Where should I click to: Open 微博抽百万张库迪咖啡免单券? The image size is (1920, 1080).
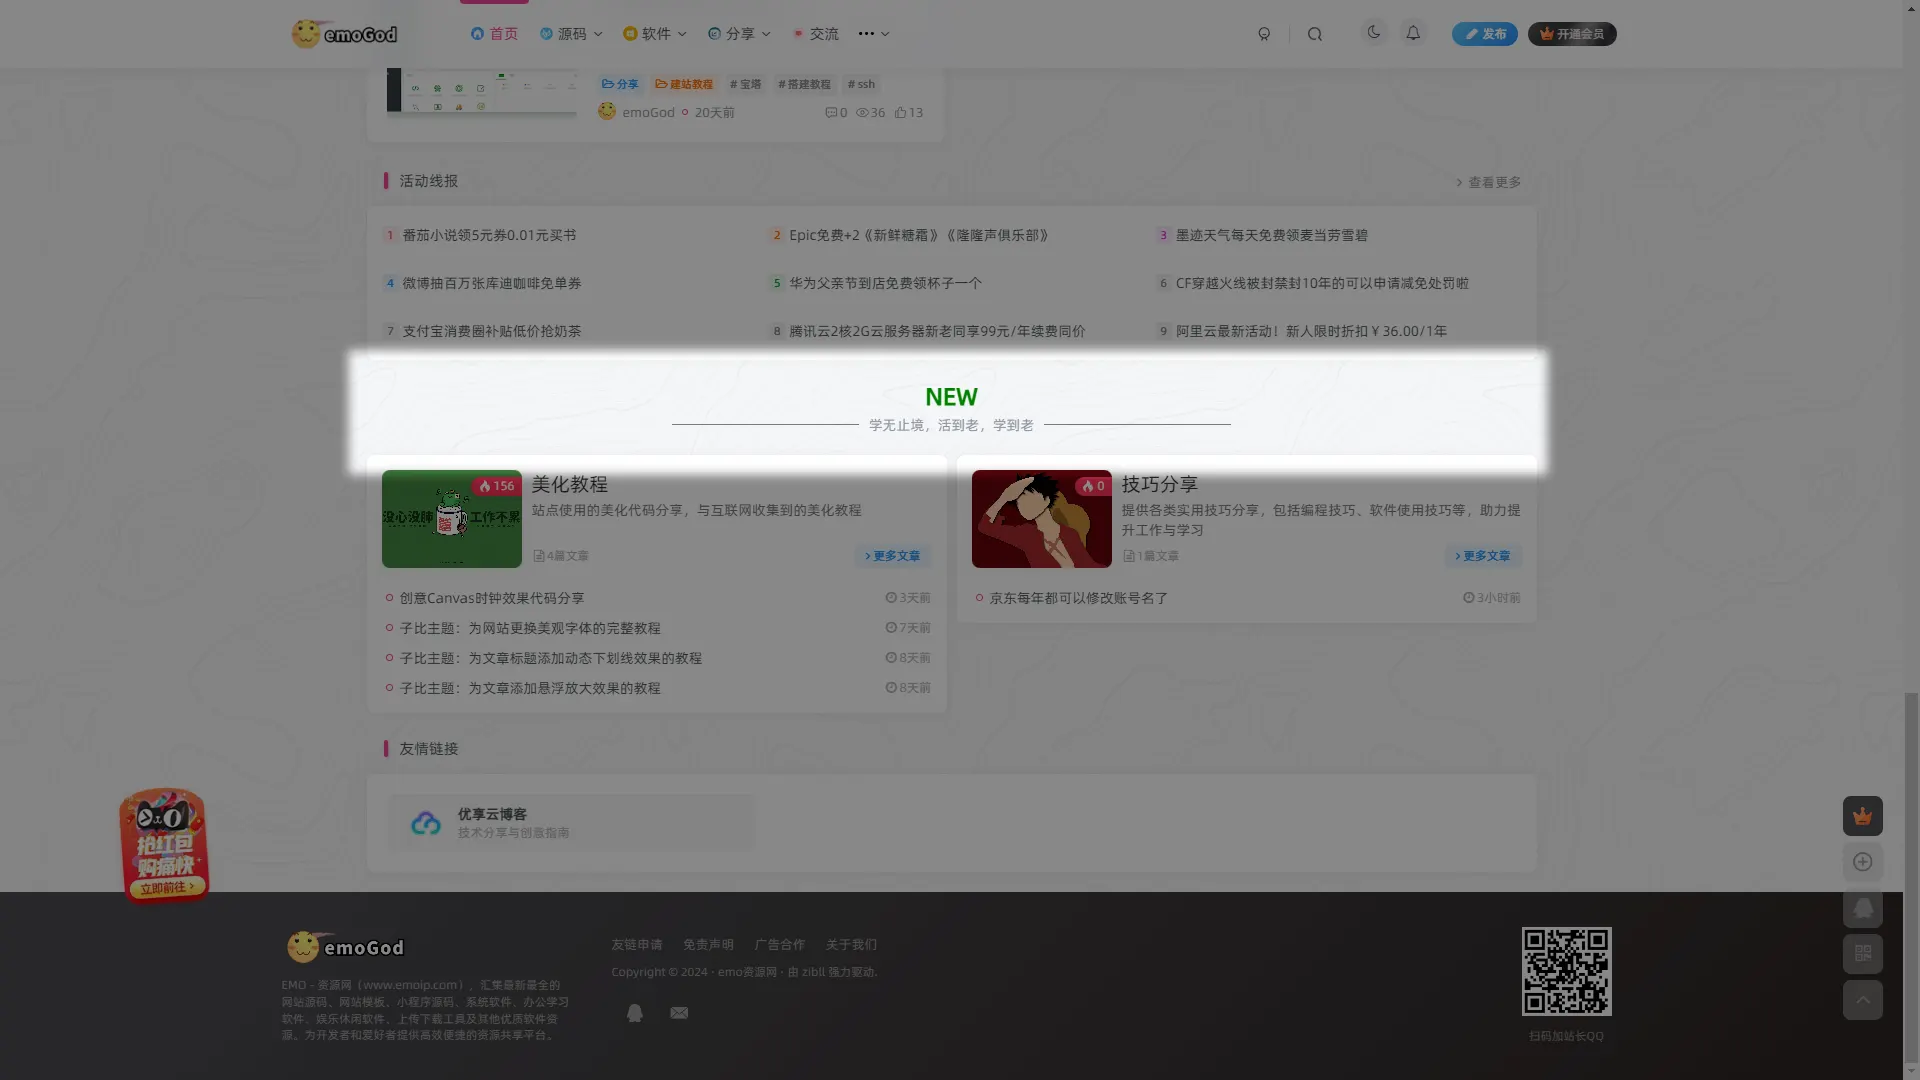491,283
